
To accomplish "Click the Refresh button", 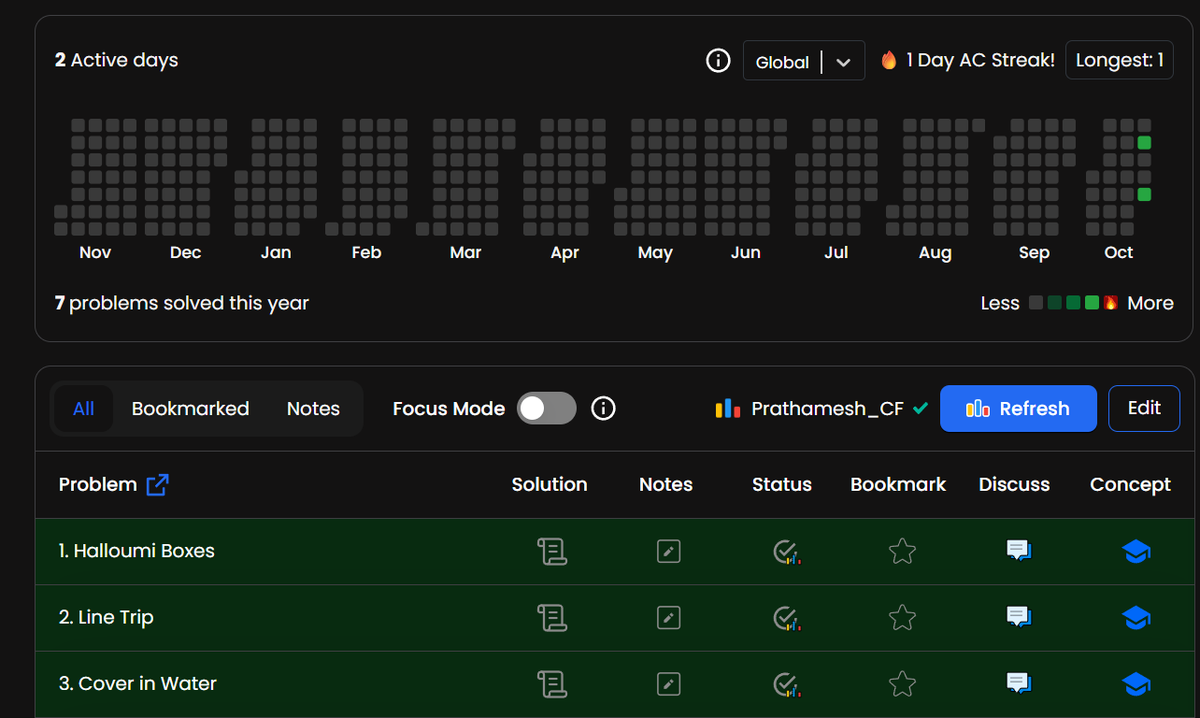I will (x=1018, y=408).
